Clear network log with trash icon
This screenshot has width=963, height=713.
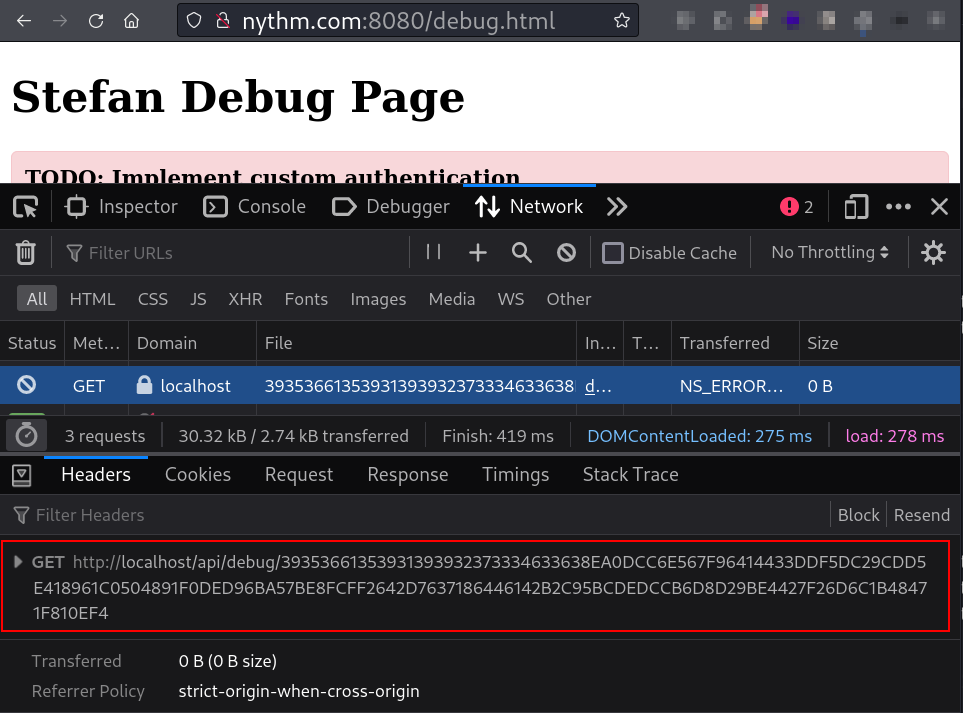(x=25, y=253)
